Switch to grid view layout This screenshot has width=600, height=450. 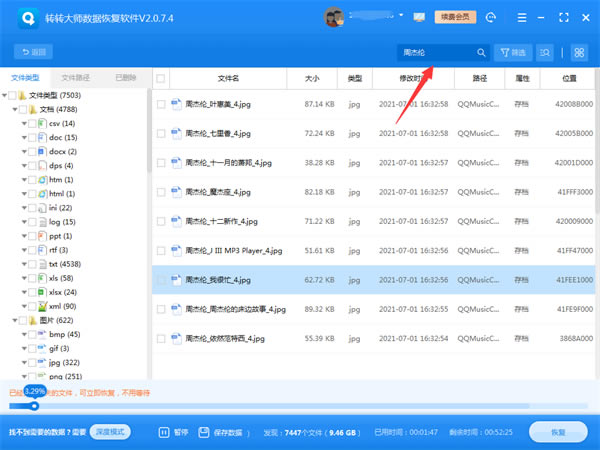(x=579, y=52)
